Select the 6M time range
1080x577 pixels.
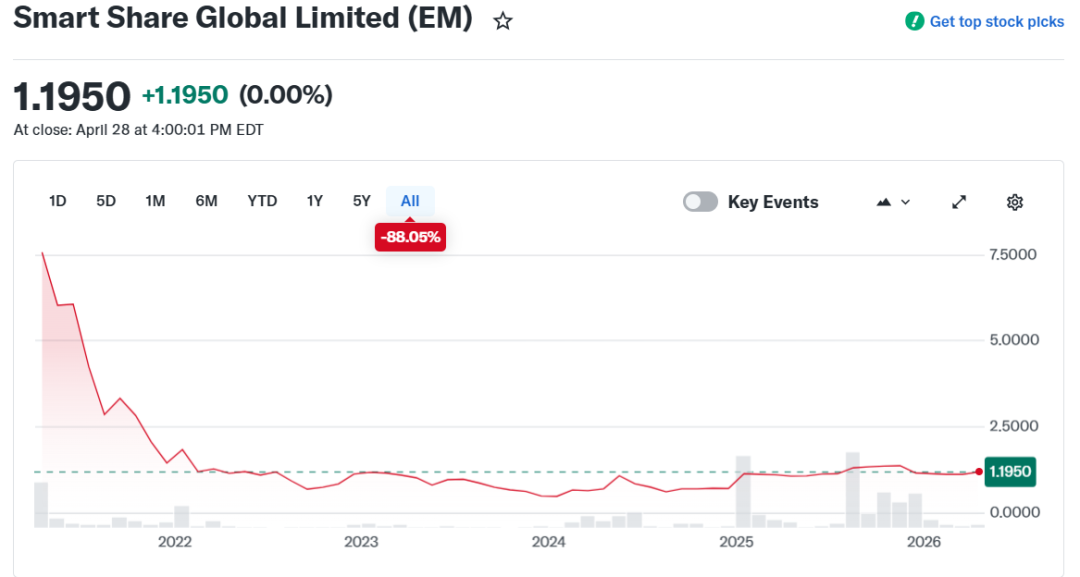pos(207,201)
